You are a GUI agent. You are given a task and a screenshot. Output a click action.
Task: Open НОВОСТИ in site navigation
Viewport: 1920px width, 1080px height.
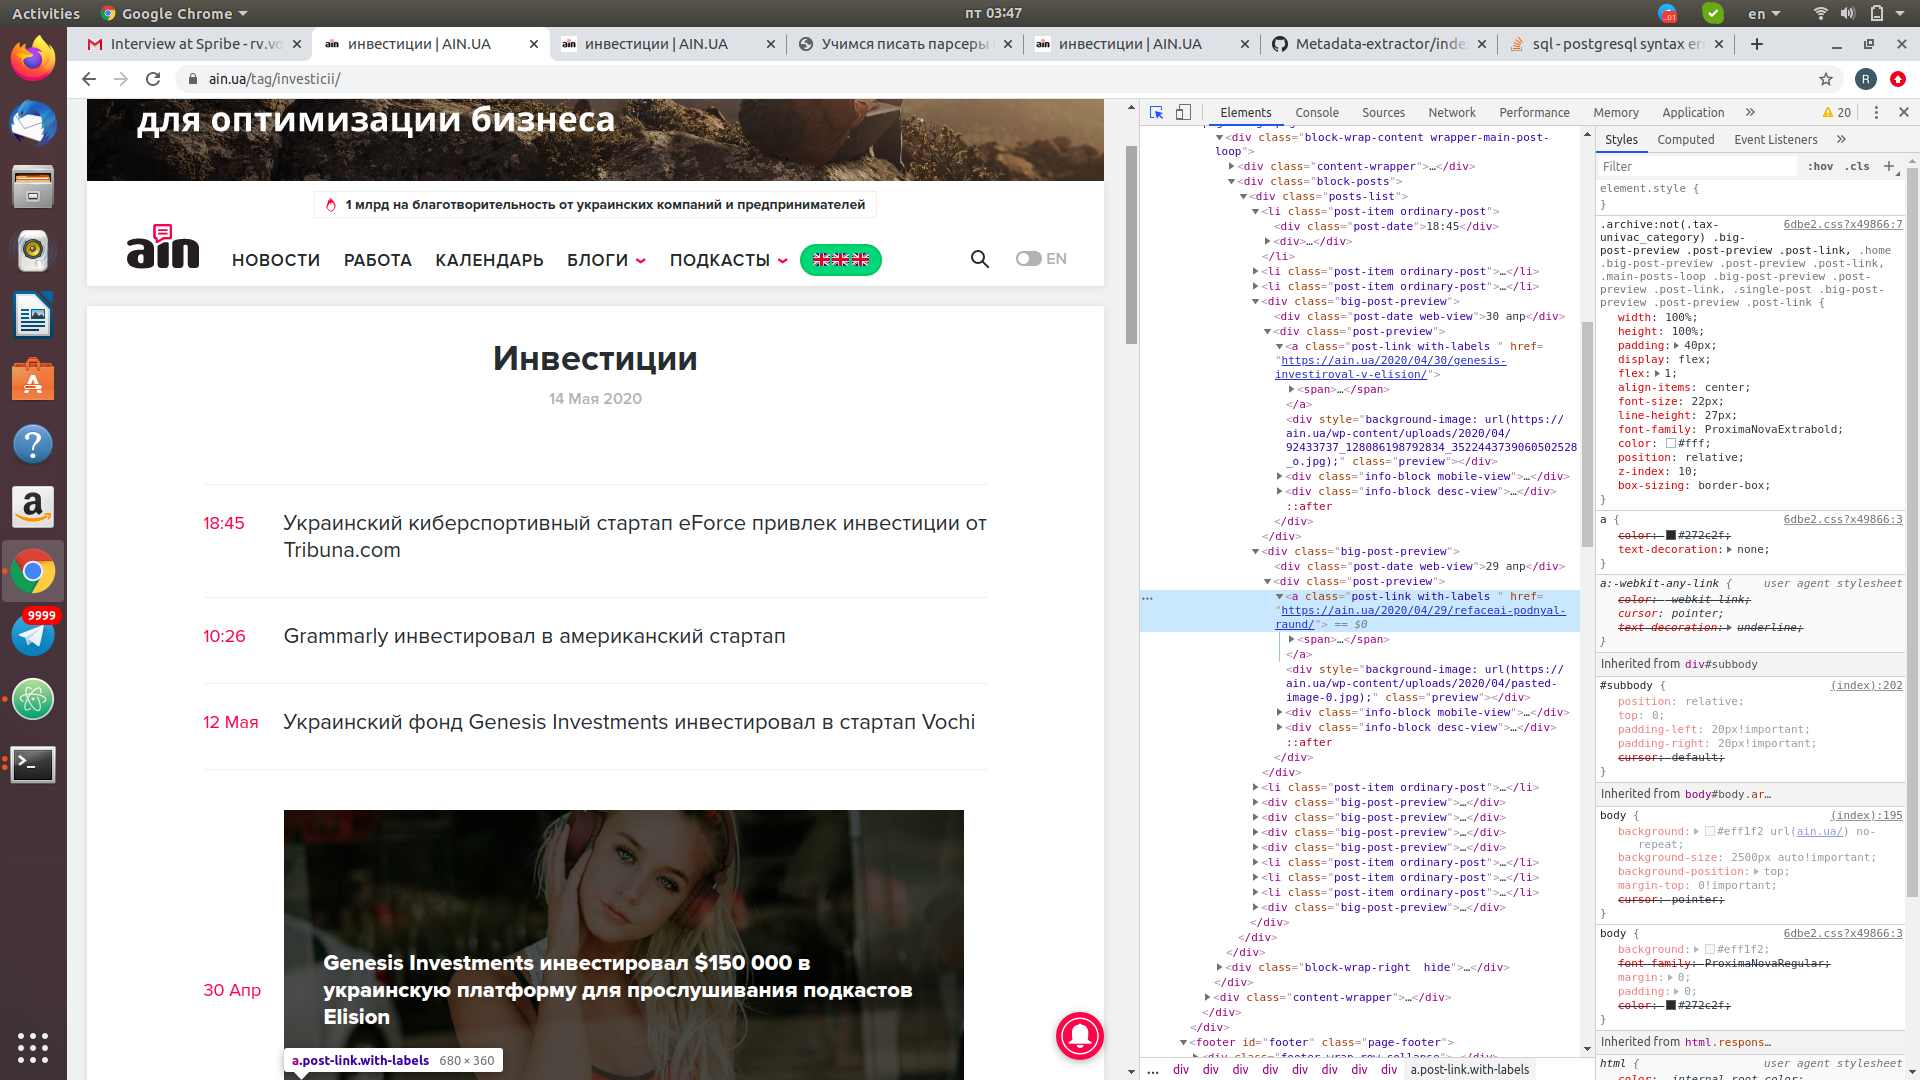(x=276, y=260)
